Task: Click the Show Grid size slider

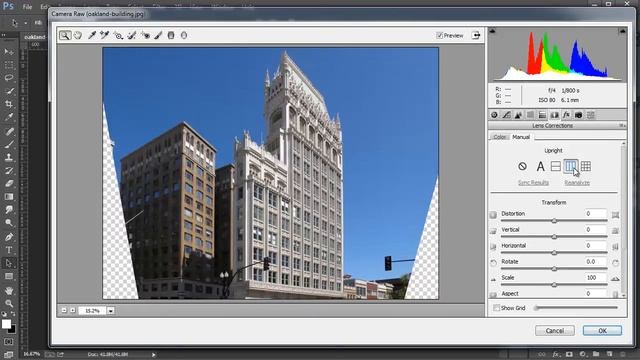Action: pyautogui.click(x=576, y=308)
